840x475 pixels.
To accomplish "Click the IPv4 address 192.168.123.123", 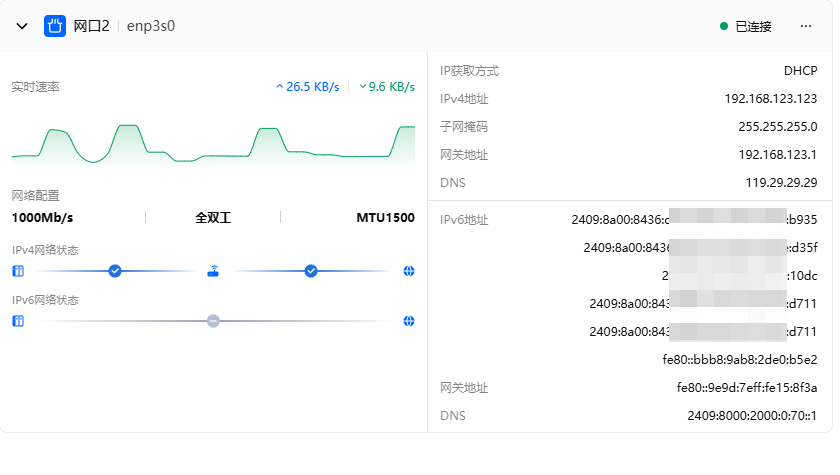I will click(x=770, y=99).
